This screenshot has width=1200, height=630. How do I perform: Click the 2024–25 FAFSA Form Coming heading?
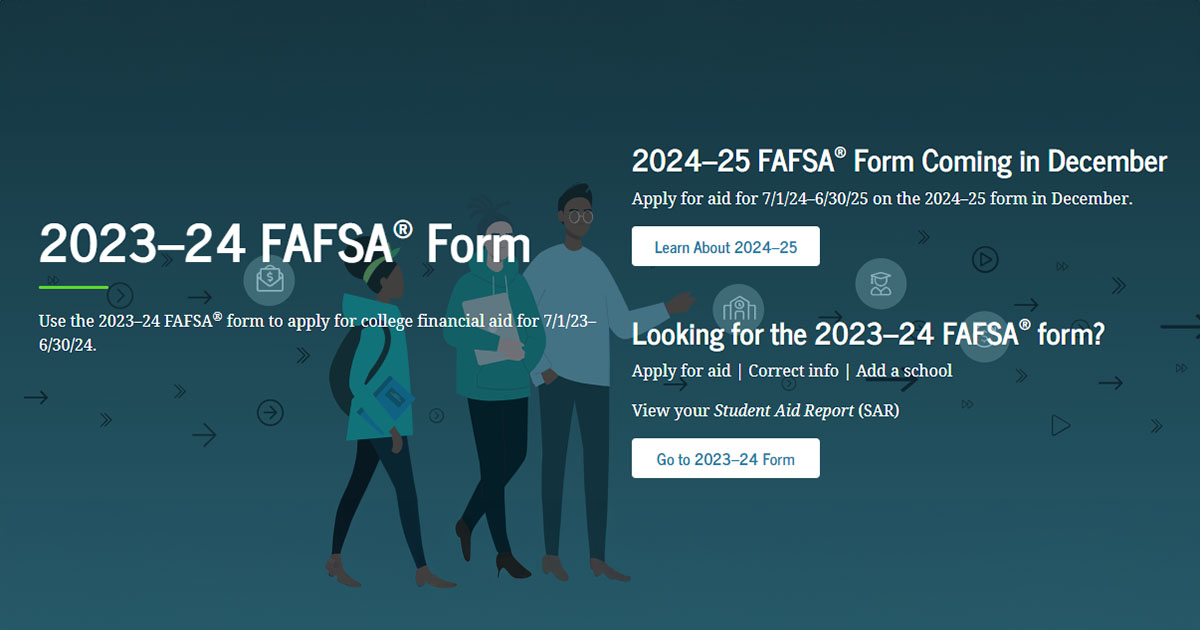899,160
